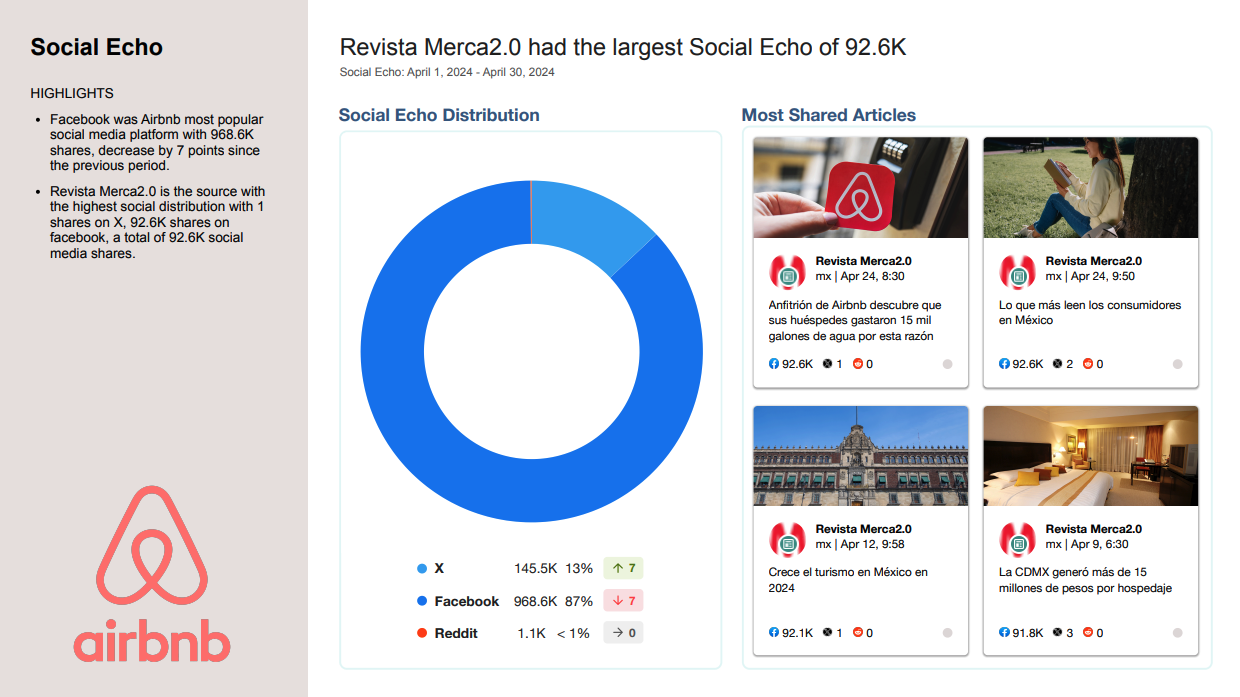Click the Facebook label in the chart legend

click(x=466, y=601)
